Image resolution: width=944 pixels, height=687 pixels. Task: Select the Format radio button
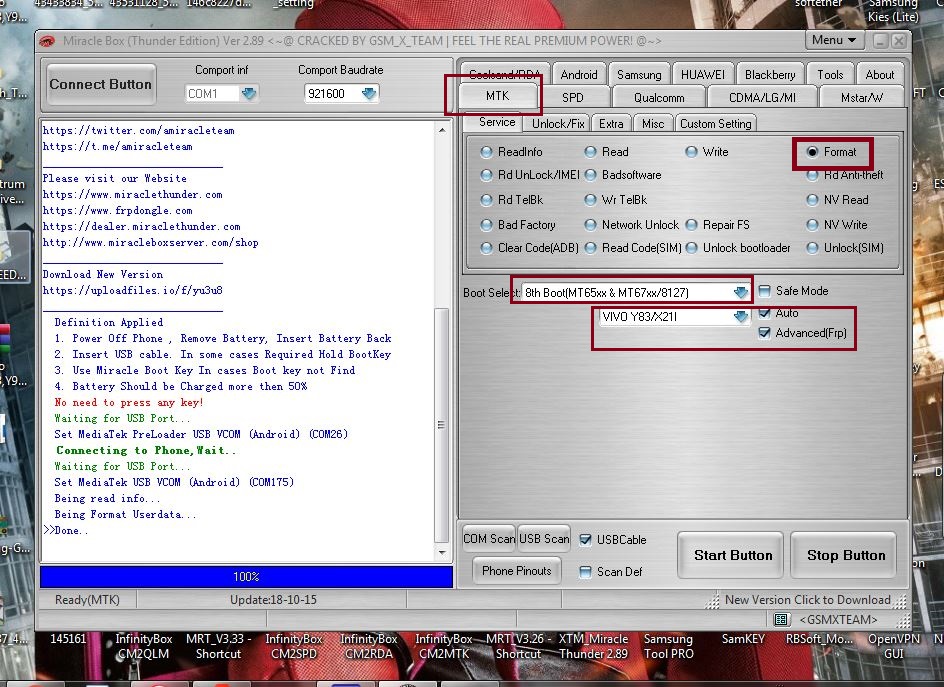click(813, 152)
